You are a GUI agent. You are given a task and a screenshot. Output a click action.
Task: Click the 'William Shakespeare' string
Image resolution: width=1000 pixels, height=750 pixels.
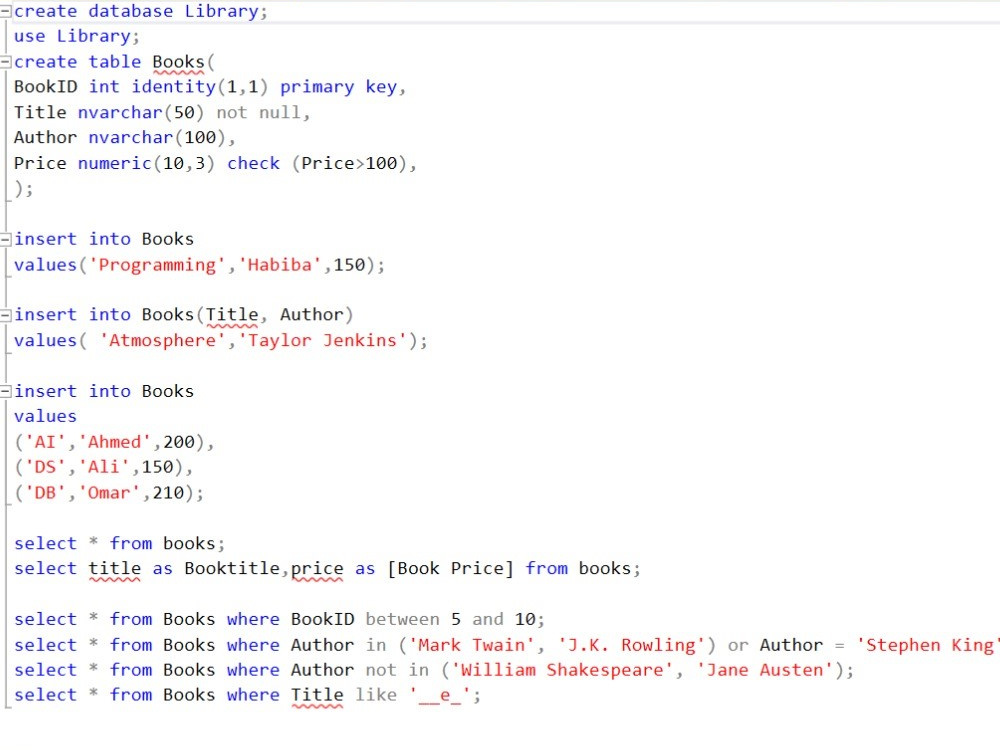(562, 670)
